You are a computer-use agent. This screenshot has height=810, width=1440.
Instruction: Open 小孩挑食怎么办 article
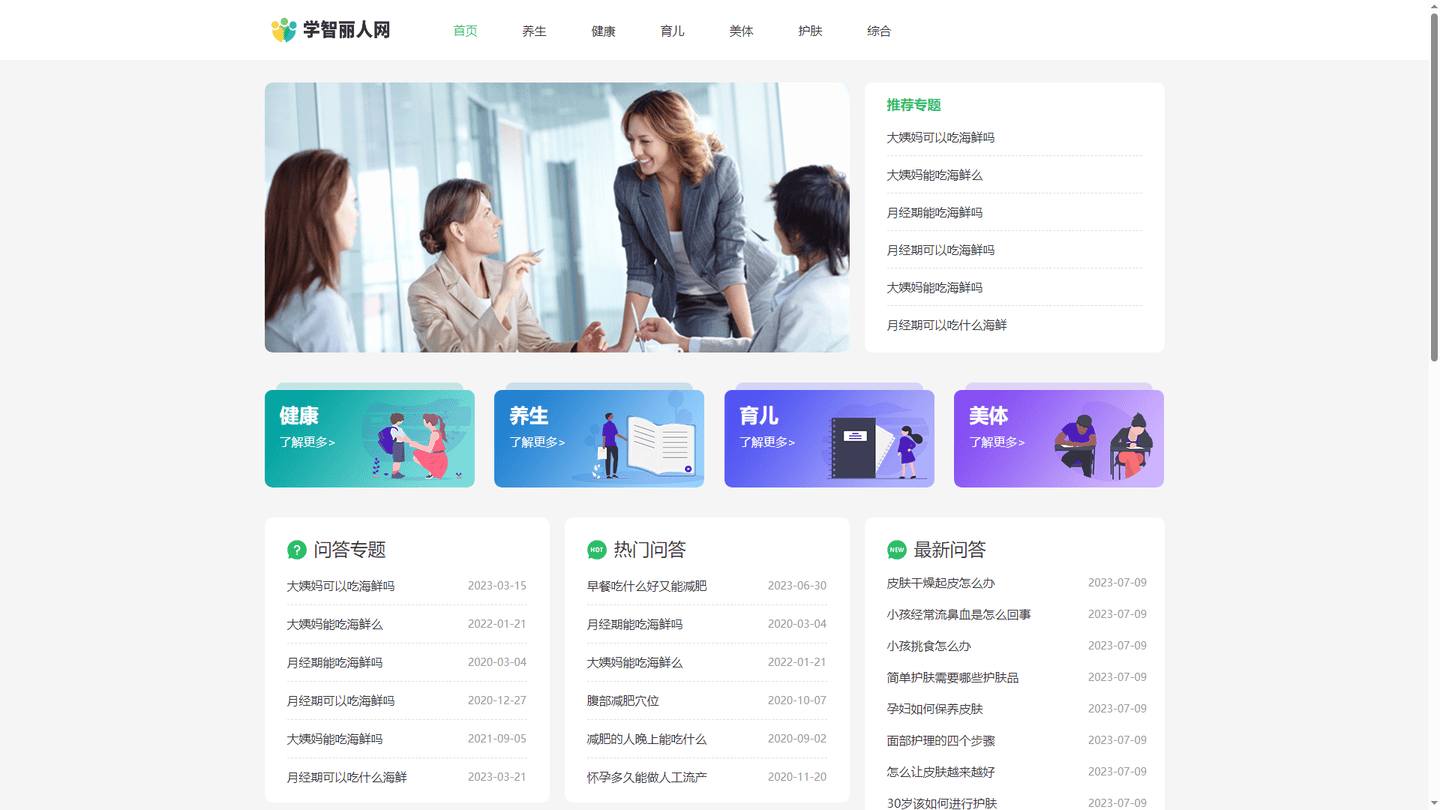928,646
